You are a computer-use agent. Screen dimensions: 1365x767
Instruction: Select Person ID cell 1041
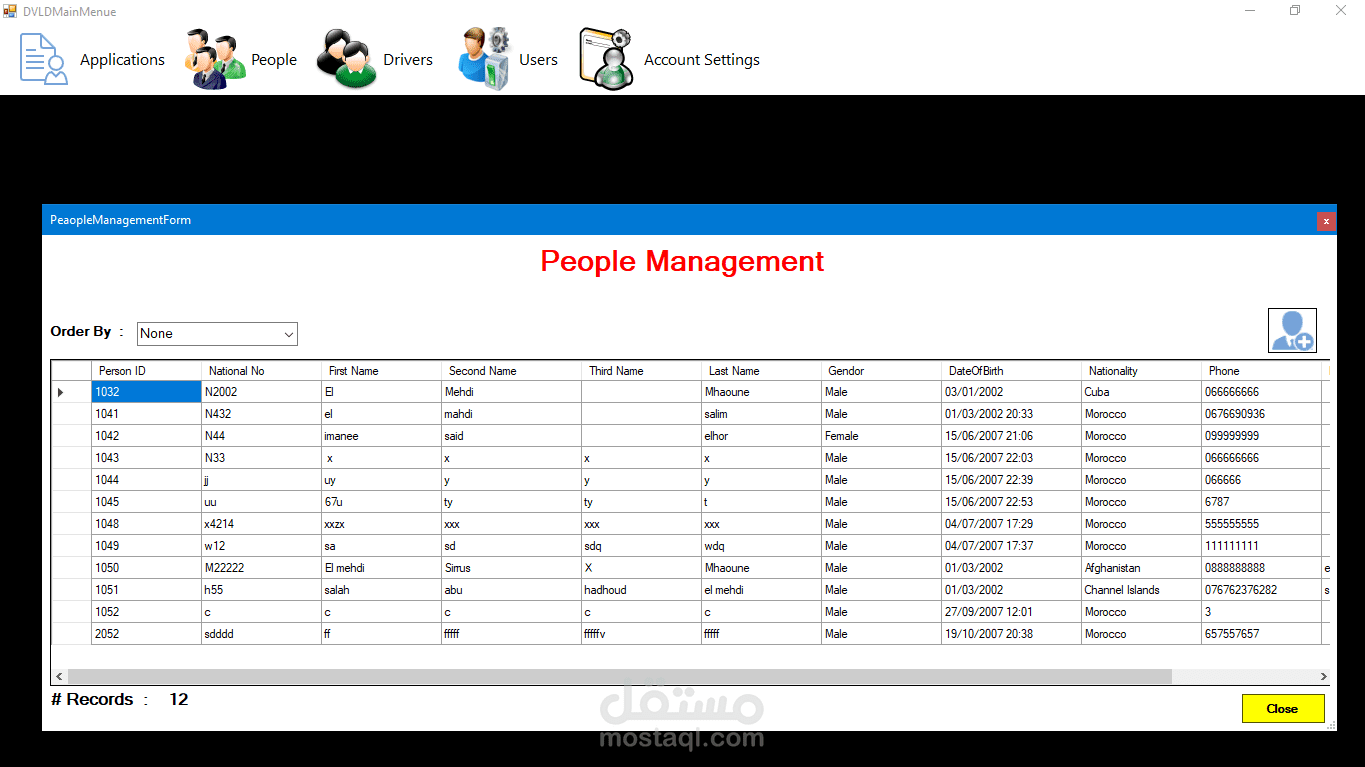[146, 414]
